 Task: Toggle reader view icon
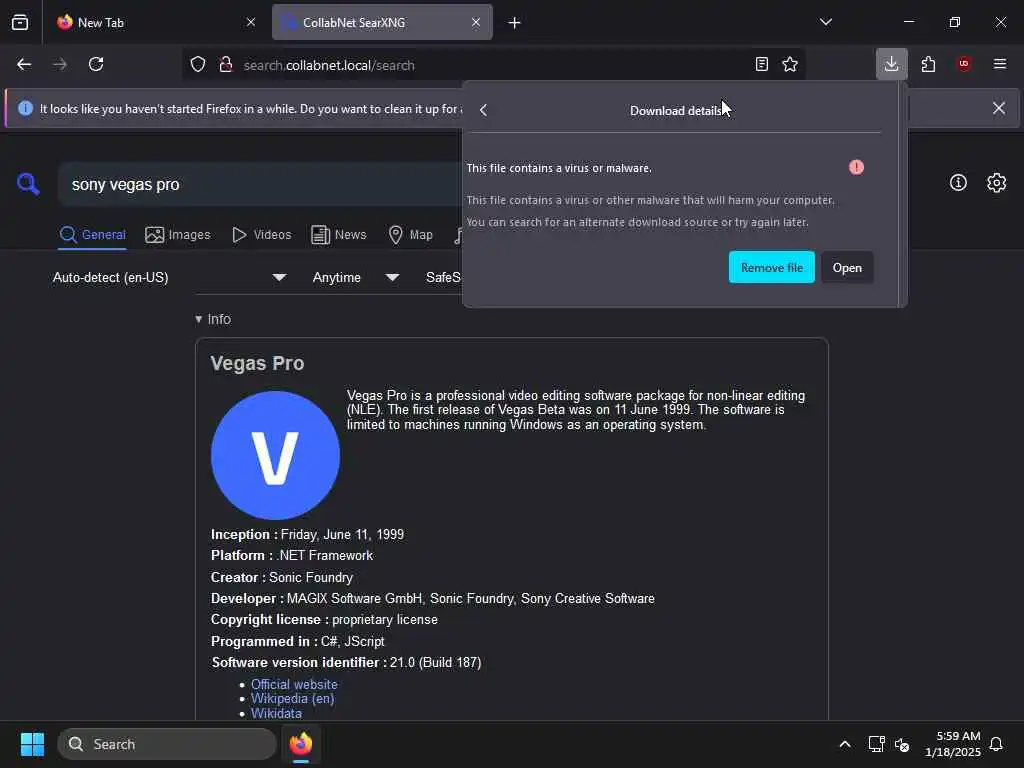[761, 64]
